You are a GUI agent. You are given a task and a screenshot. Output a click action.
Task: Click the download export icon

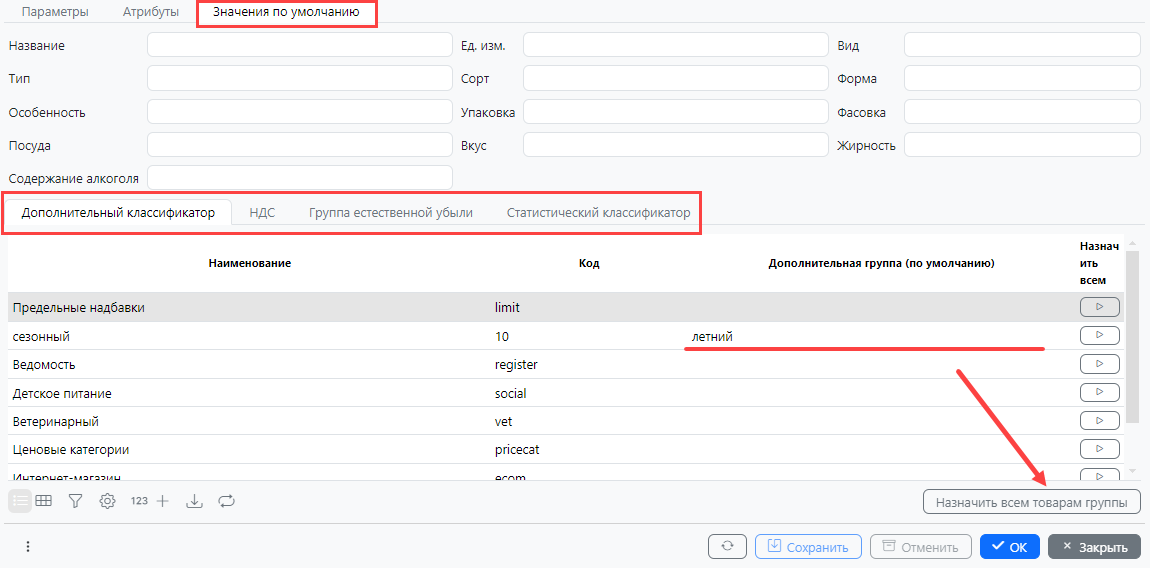pos(194,501)
